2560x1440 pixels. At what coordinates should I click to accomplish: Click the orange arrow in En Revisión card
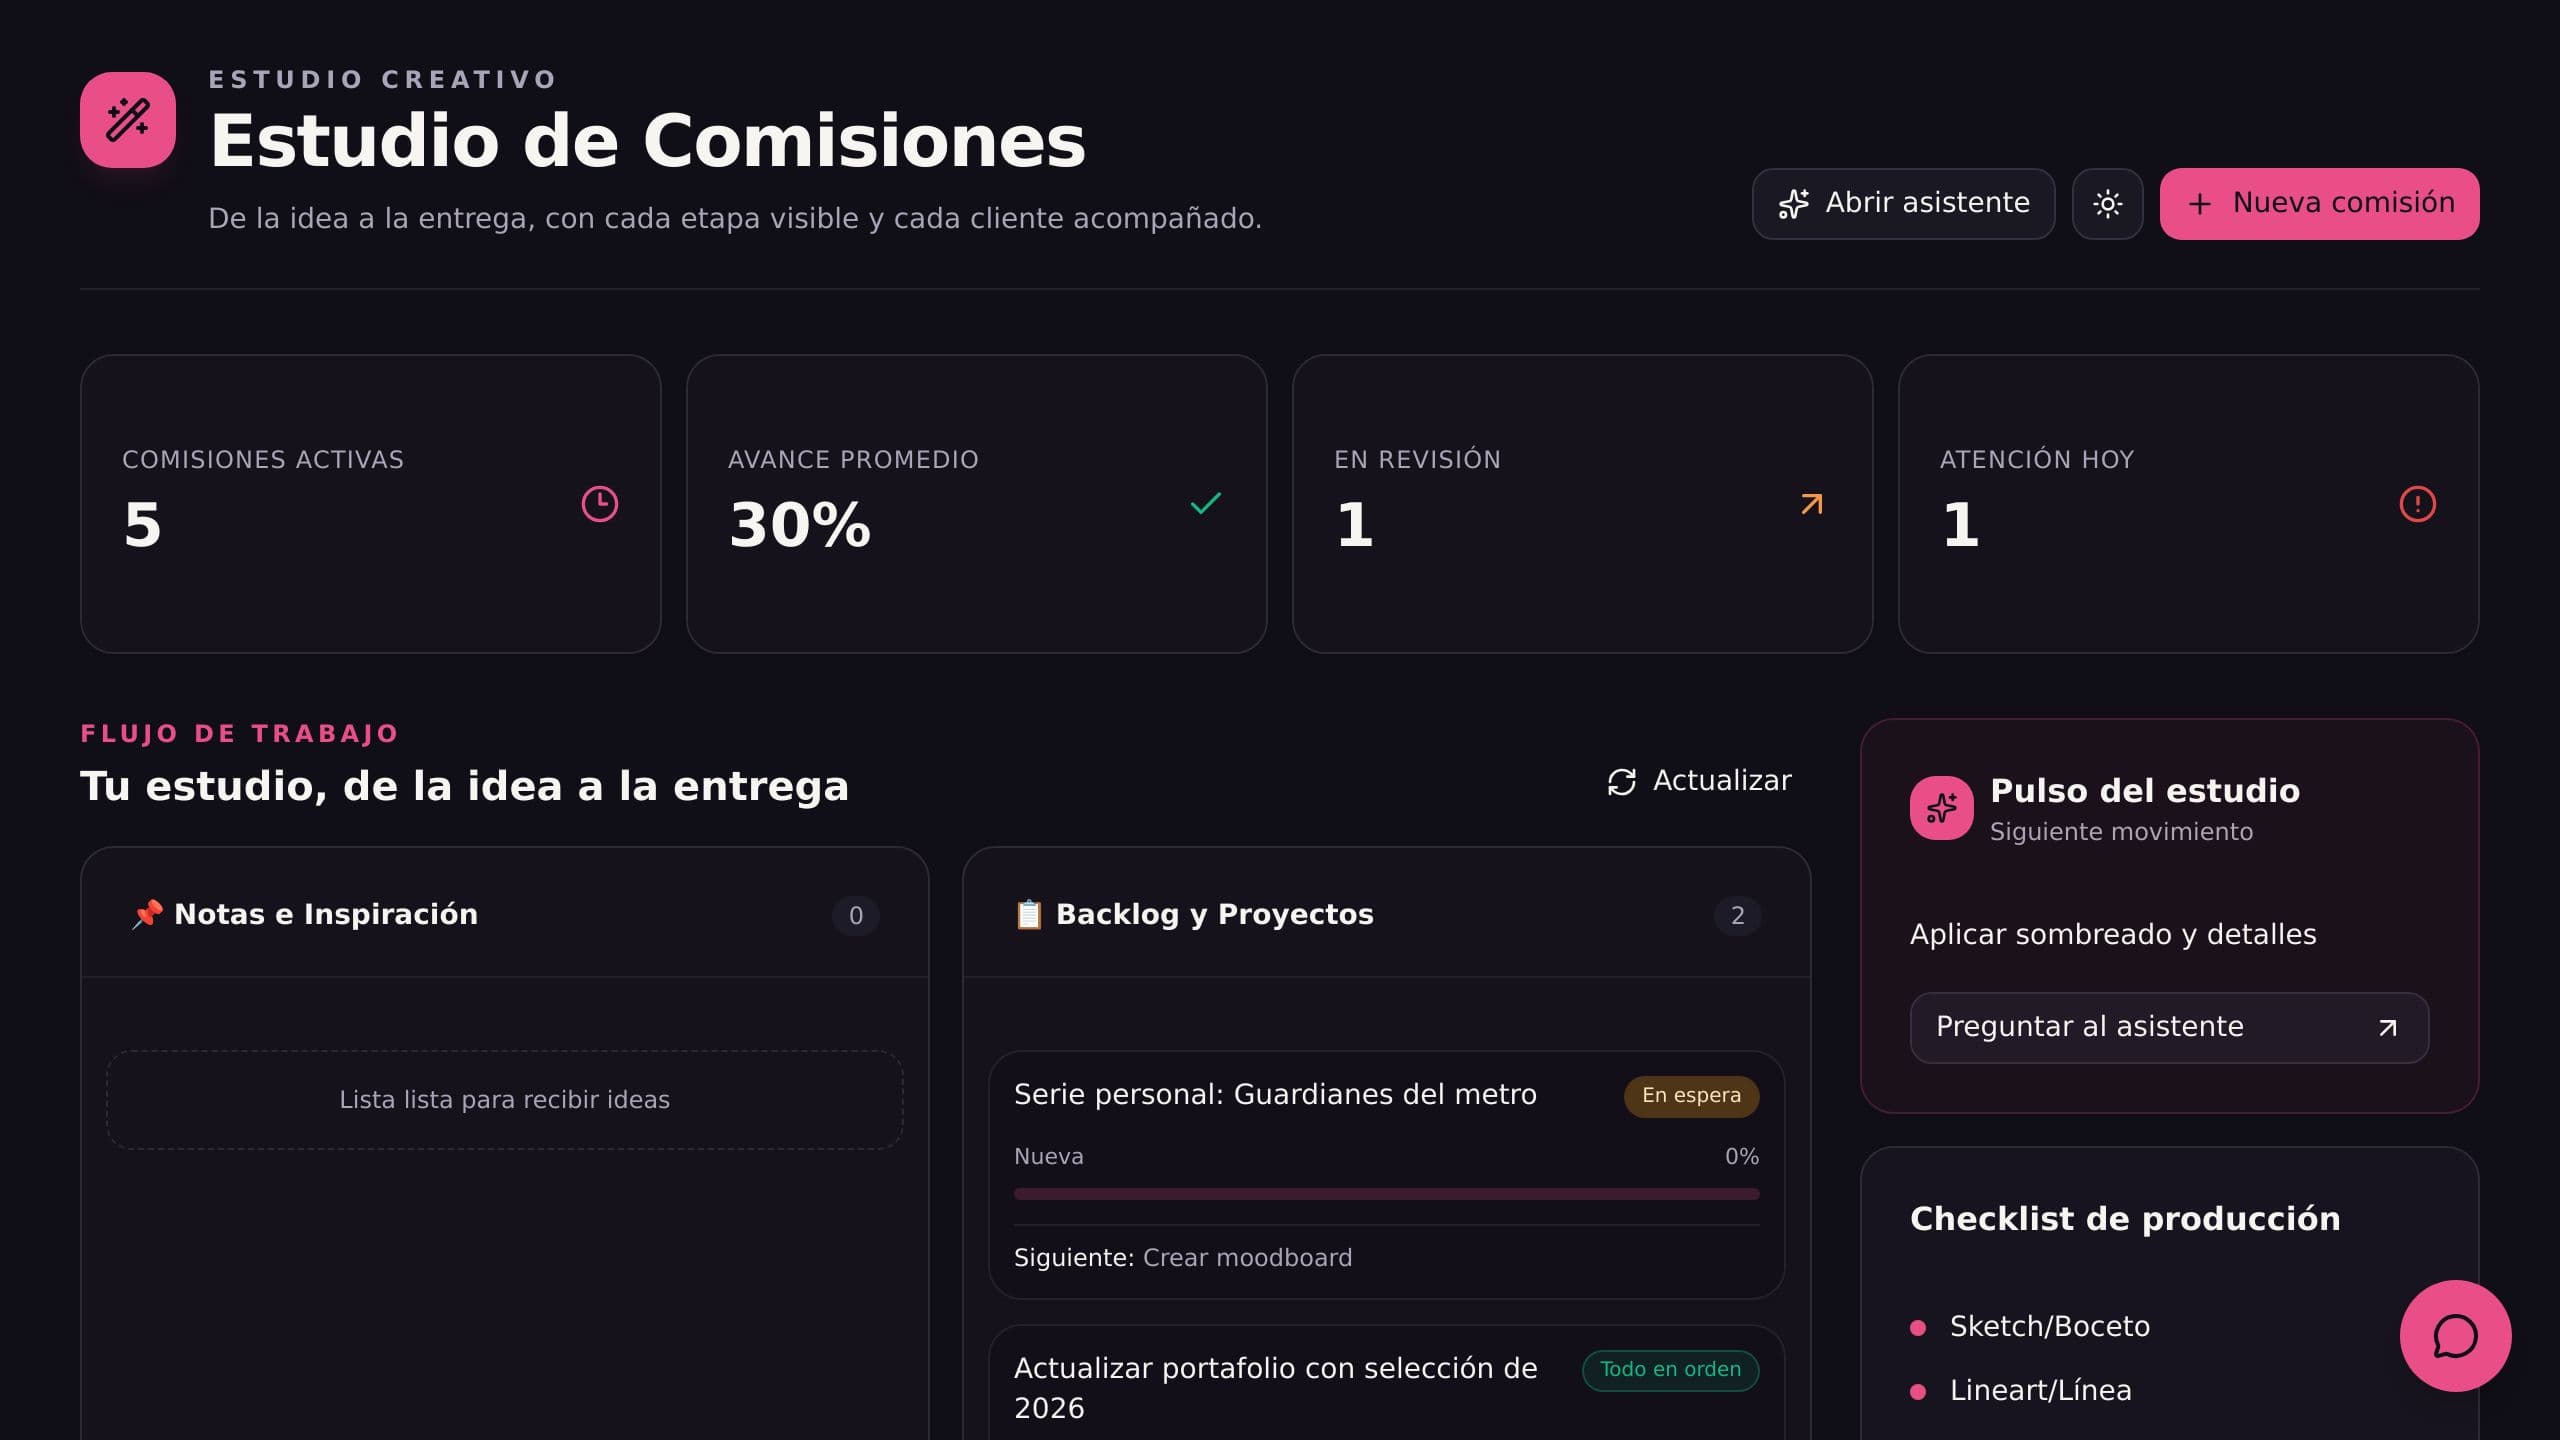tap(1812, 504)
